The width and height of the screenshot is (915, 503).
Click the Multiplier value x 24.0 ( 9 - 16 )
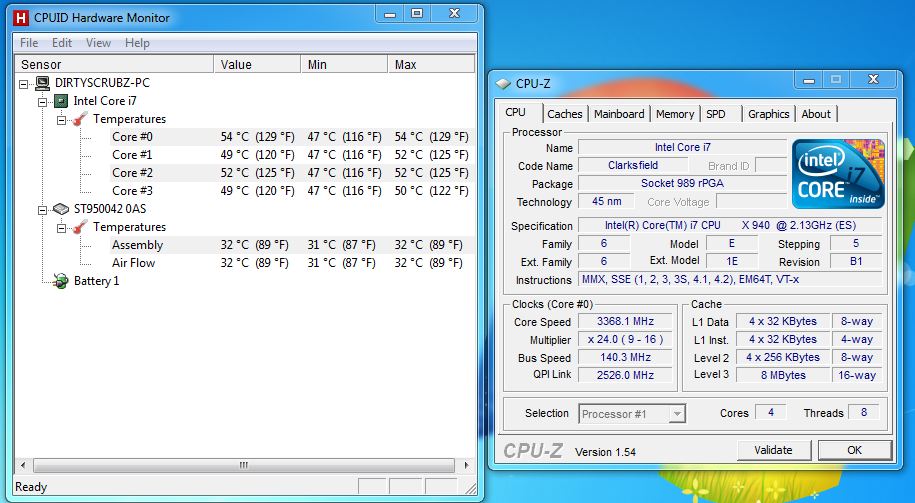tap(625, 339)
